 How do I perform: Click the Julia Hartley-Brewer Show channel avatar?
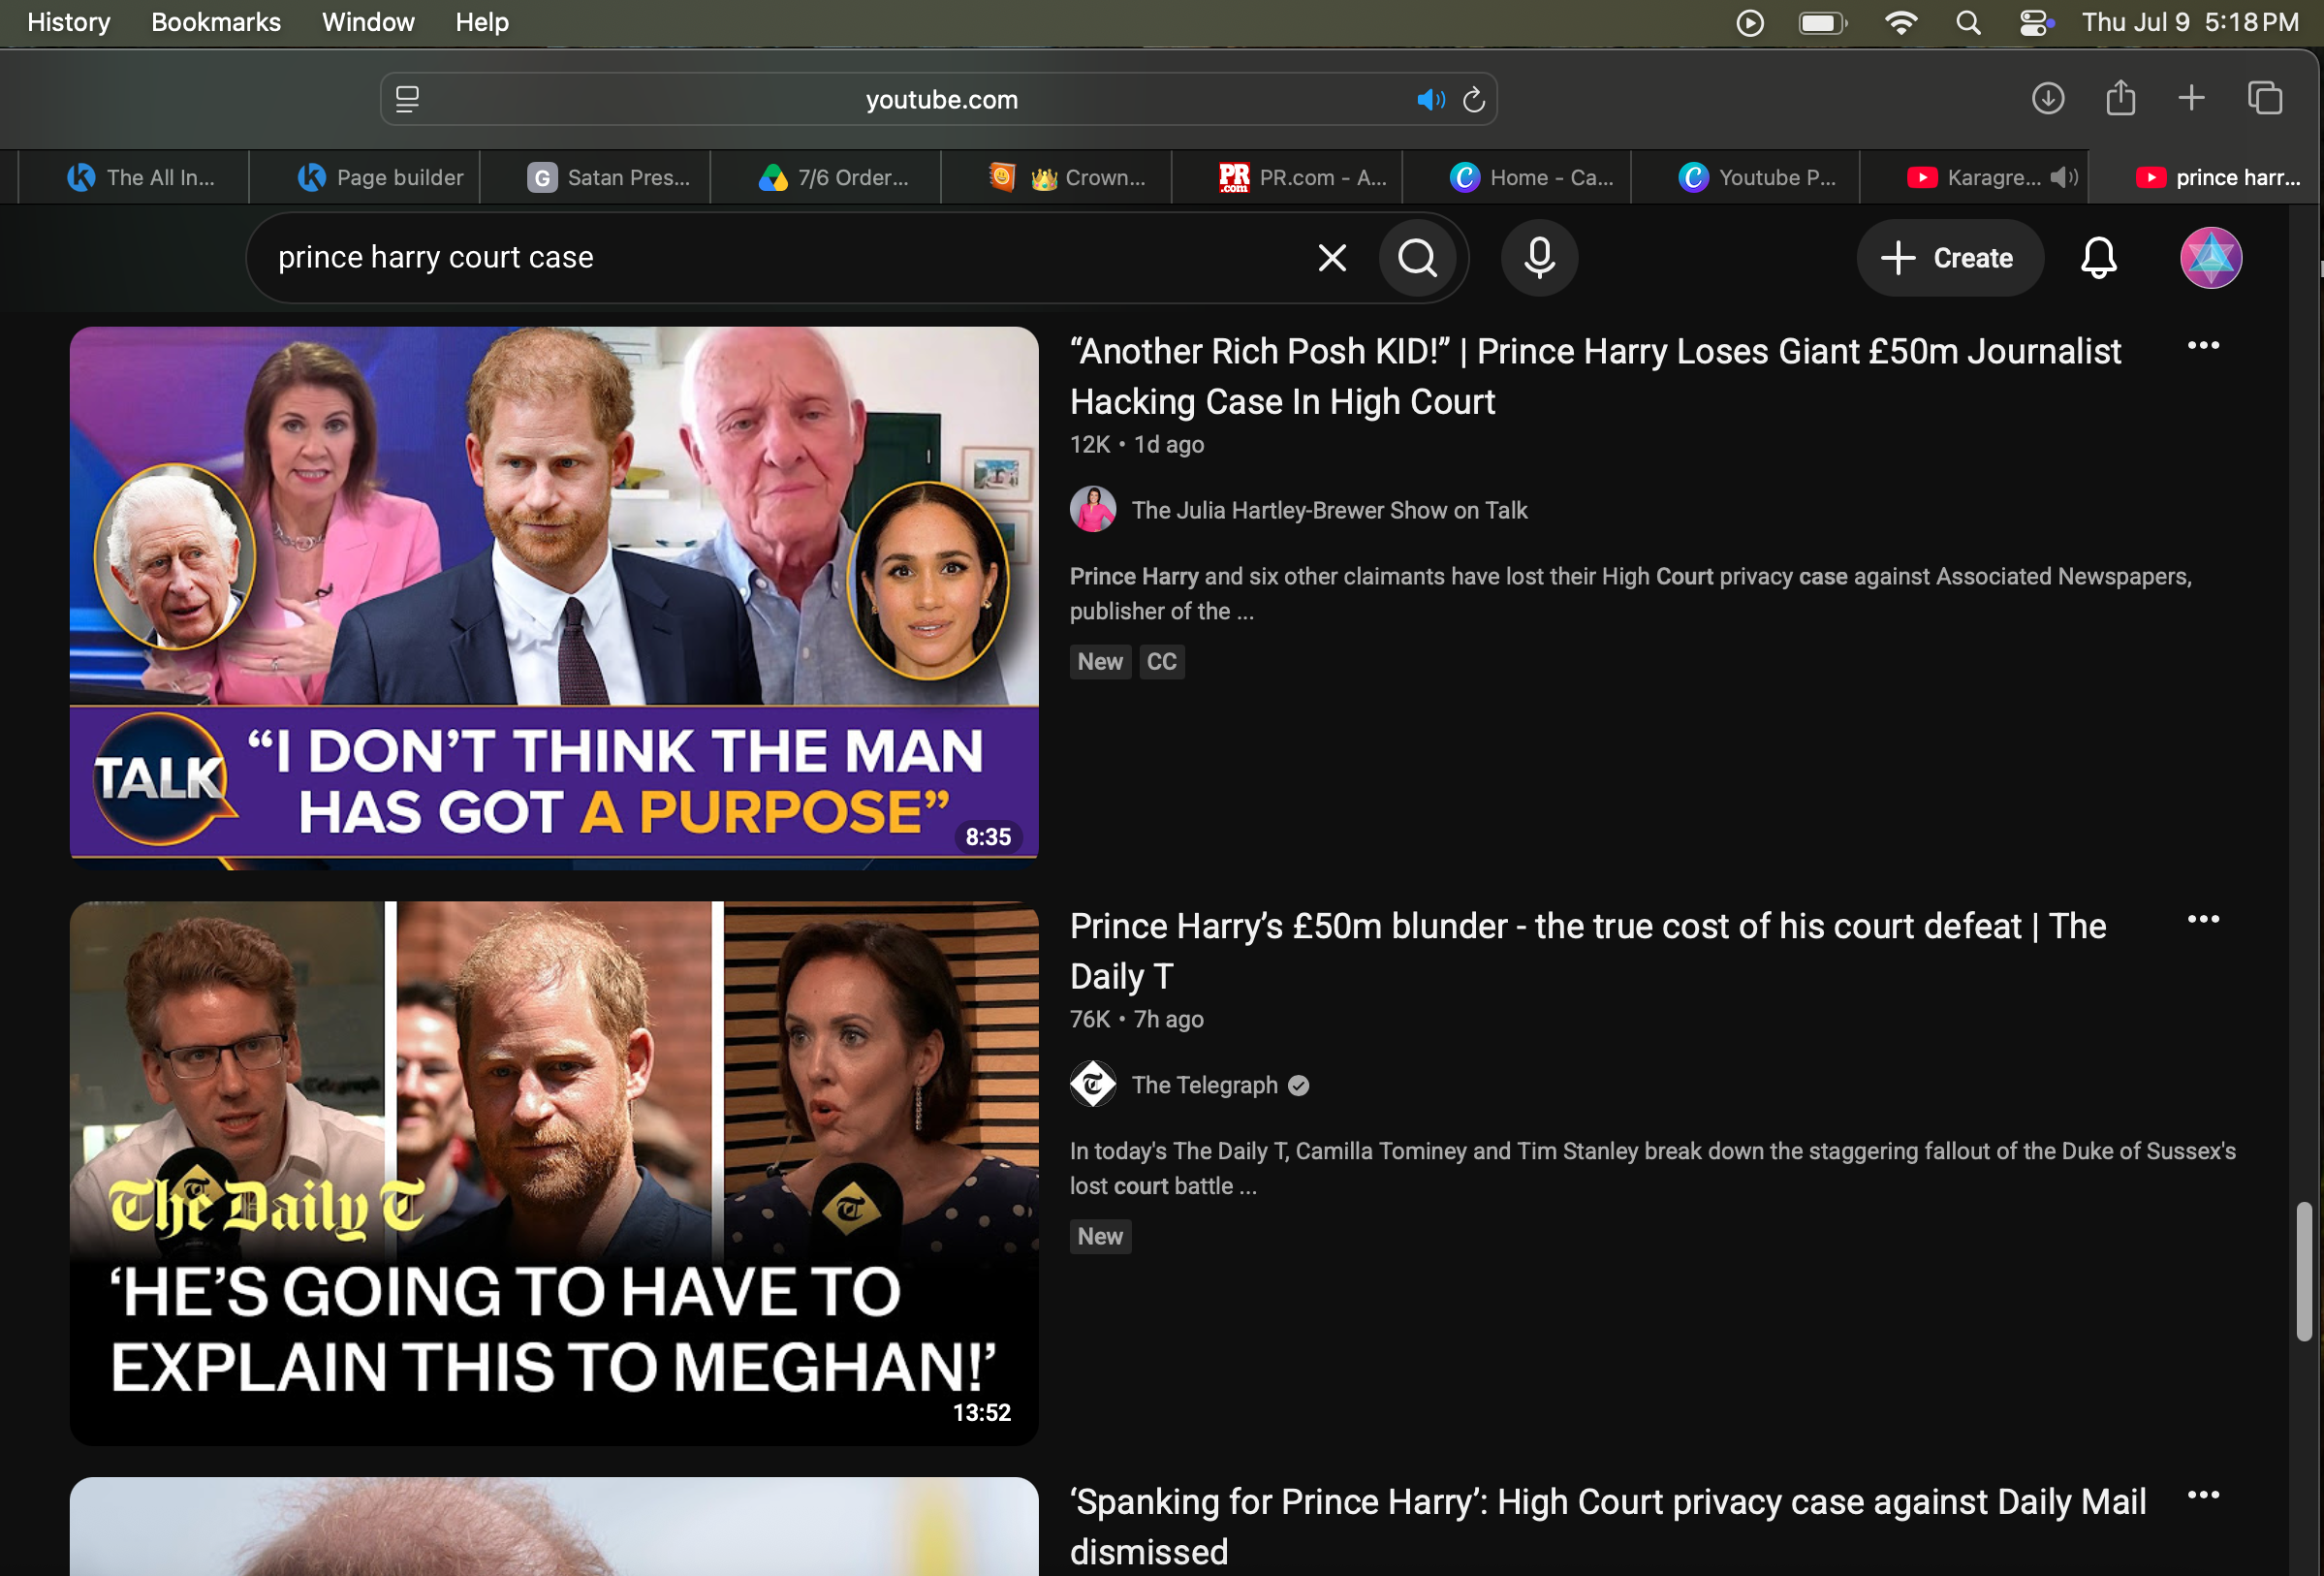click(1093, 510)
